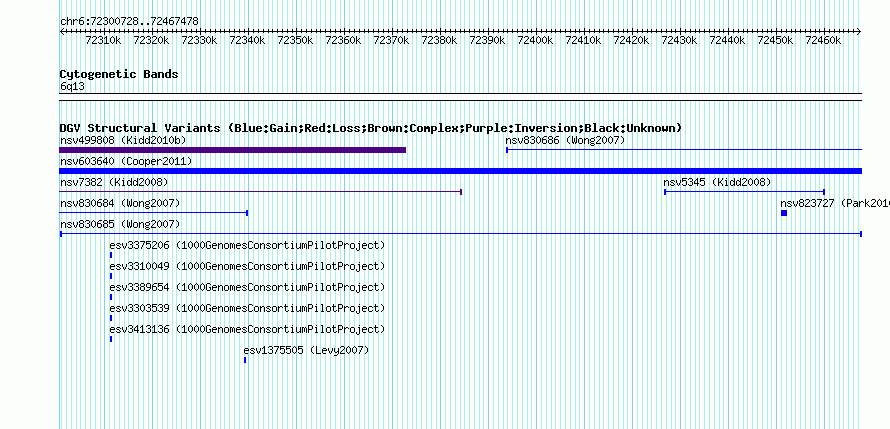Select the thick blue nsv603640 gain bar

tap(460, 171)
